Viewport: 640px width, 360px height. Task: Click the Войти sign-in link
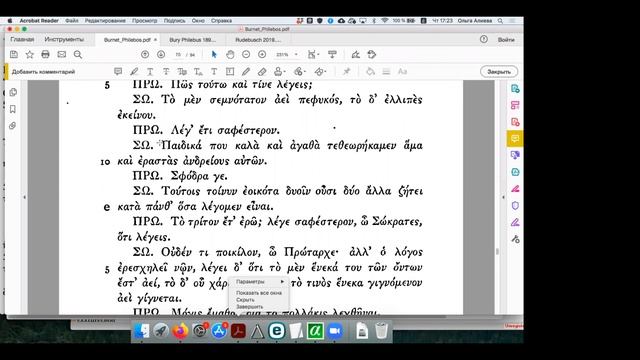click(506, 40)
